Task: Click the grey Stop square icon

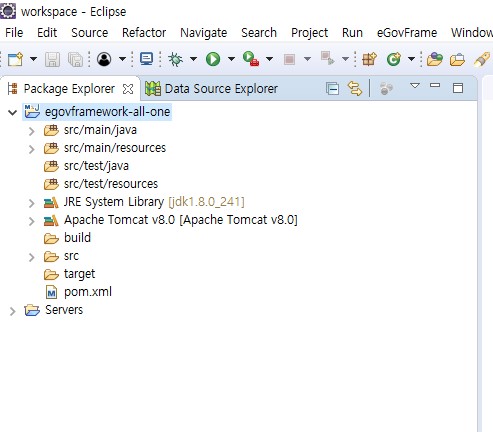Action: coord(289,60)
